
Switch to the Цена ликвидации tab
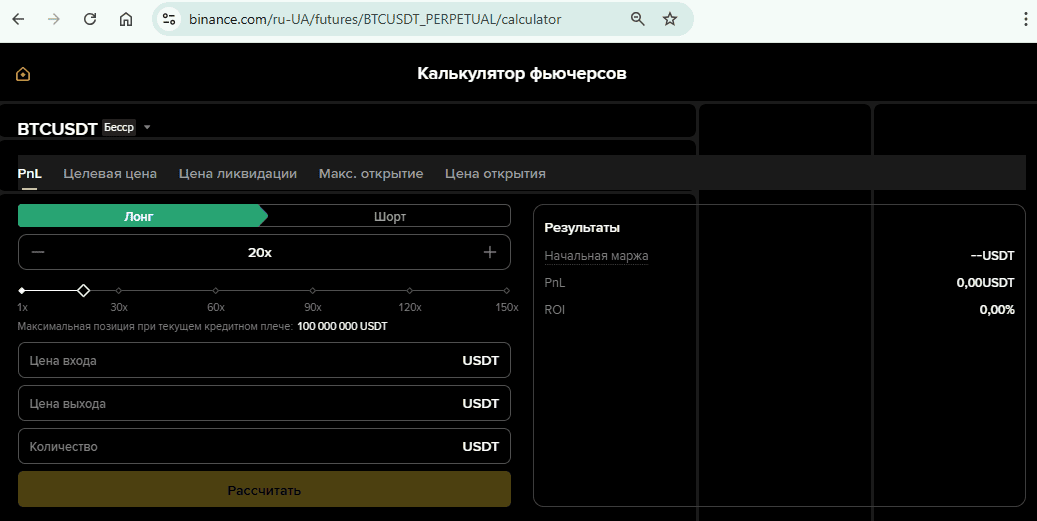click(x=237, y=174)
